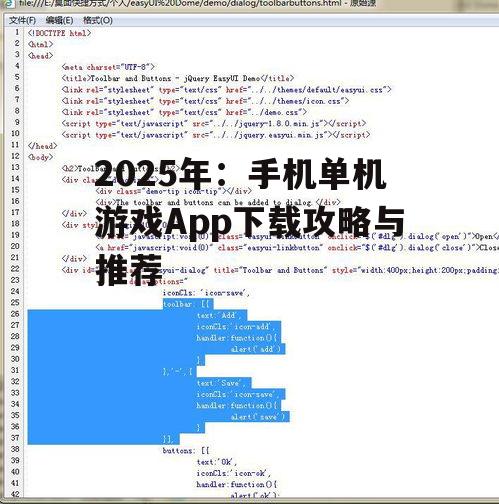
Task: Open the 文件(F) menu
Action: 22,20
